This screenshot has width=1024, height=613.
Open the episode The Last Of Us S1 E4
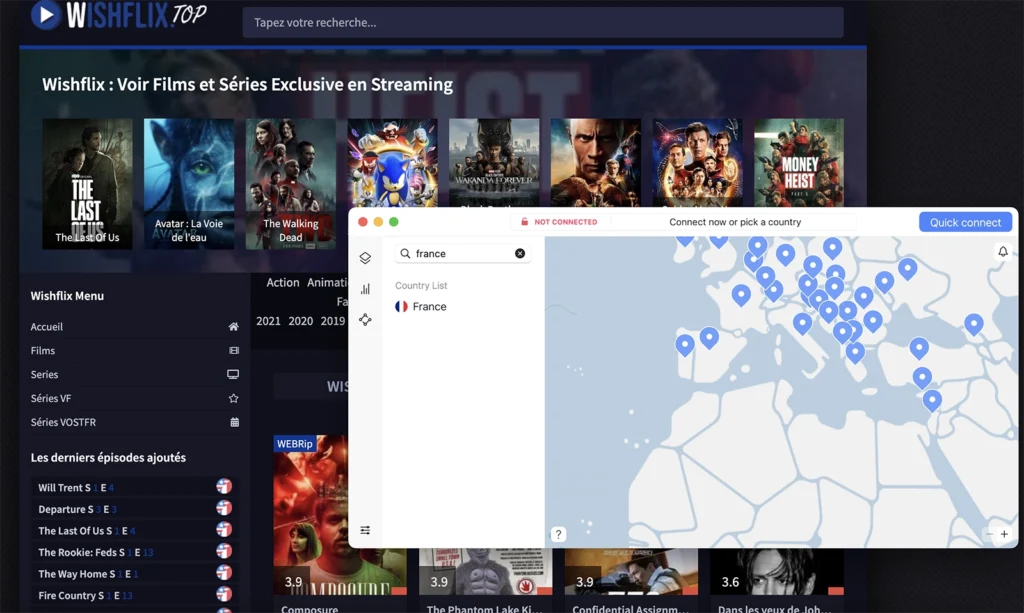point(86,531)
